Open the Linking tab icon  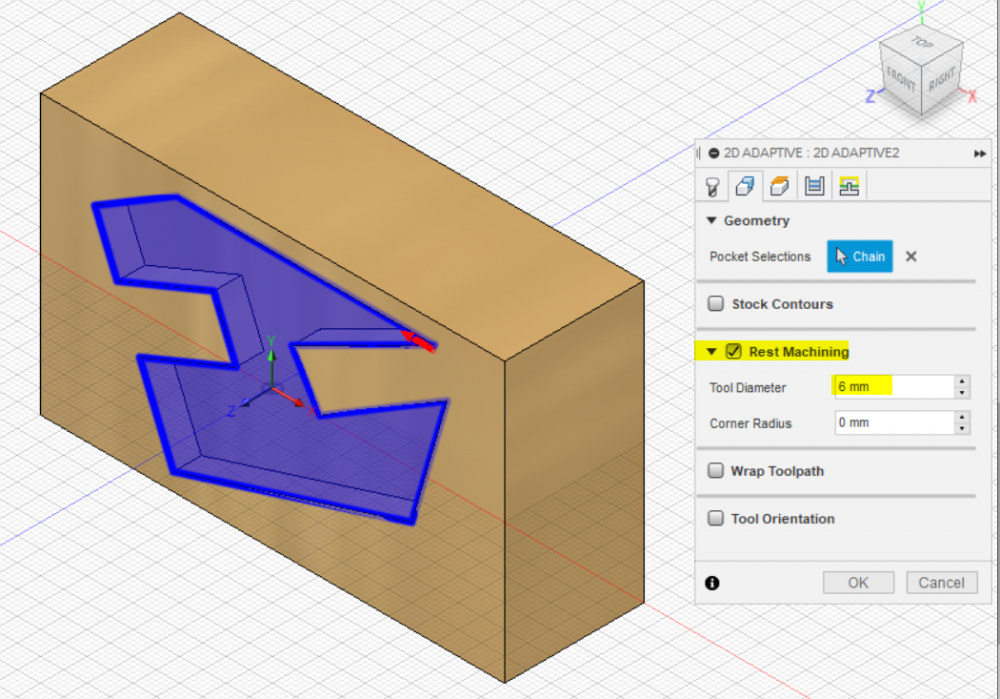point(849,185)
